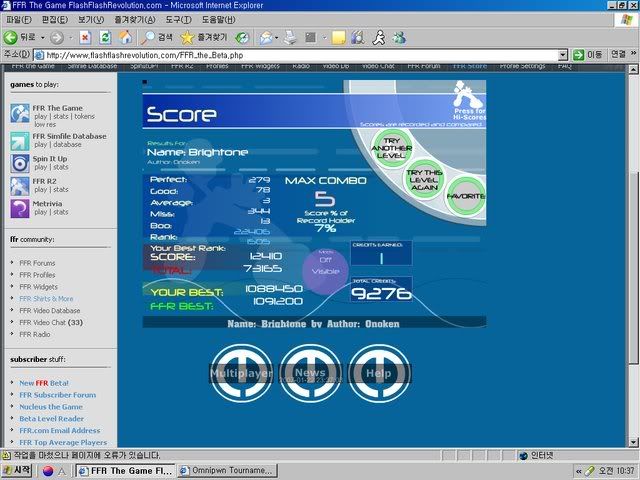Click the FFR Simfile Database icon
The image size is (640, 480).
click(21, 139)
